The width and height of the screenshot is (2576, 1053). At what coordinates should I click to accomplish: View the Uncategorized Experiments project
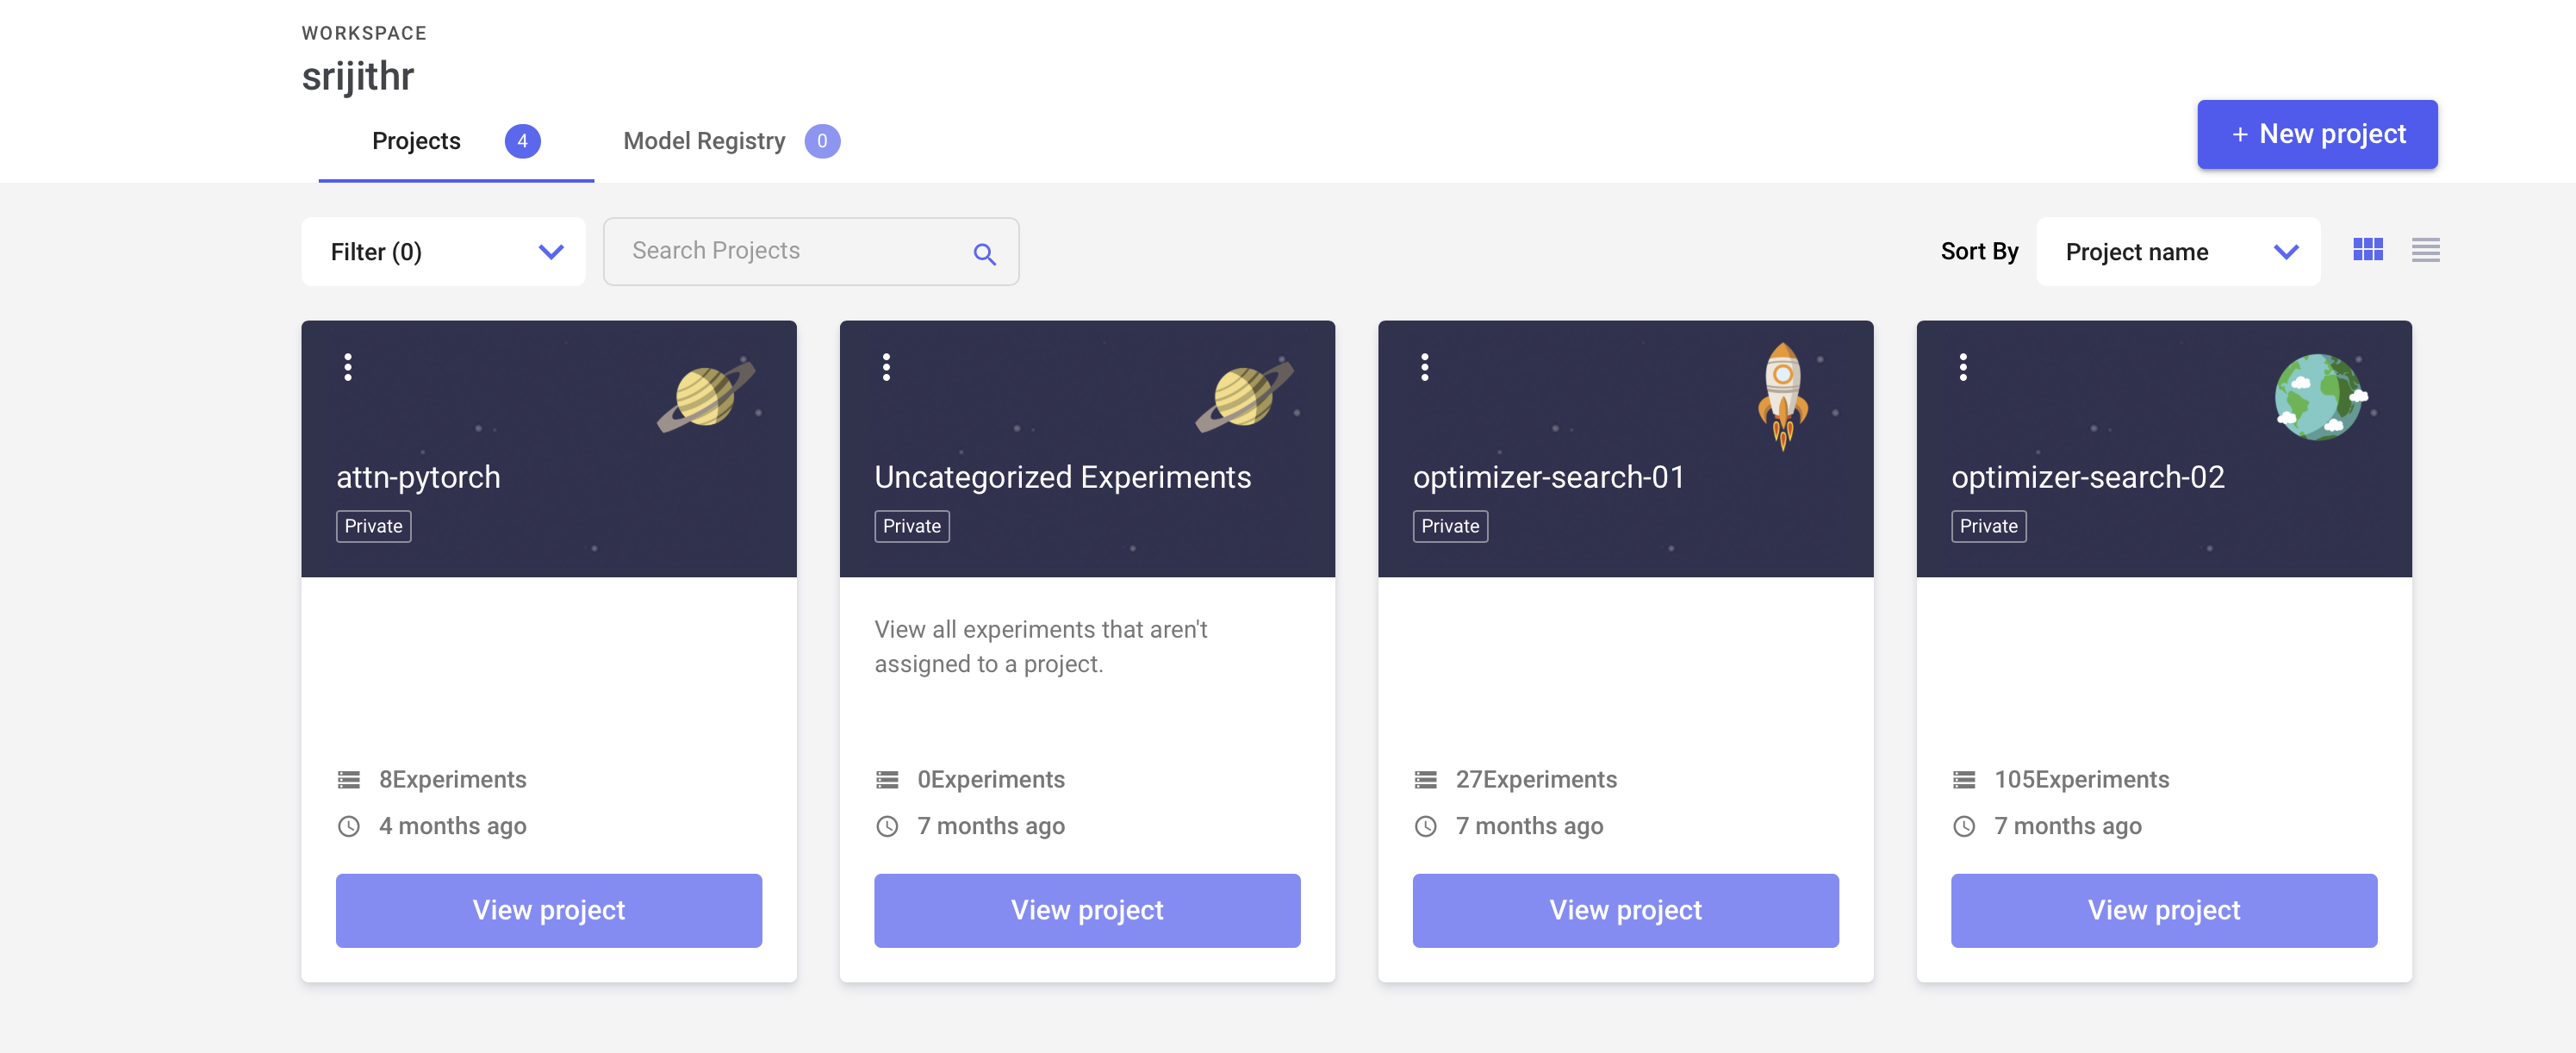[1087, 910]
